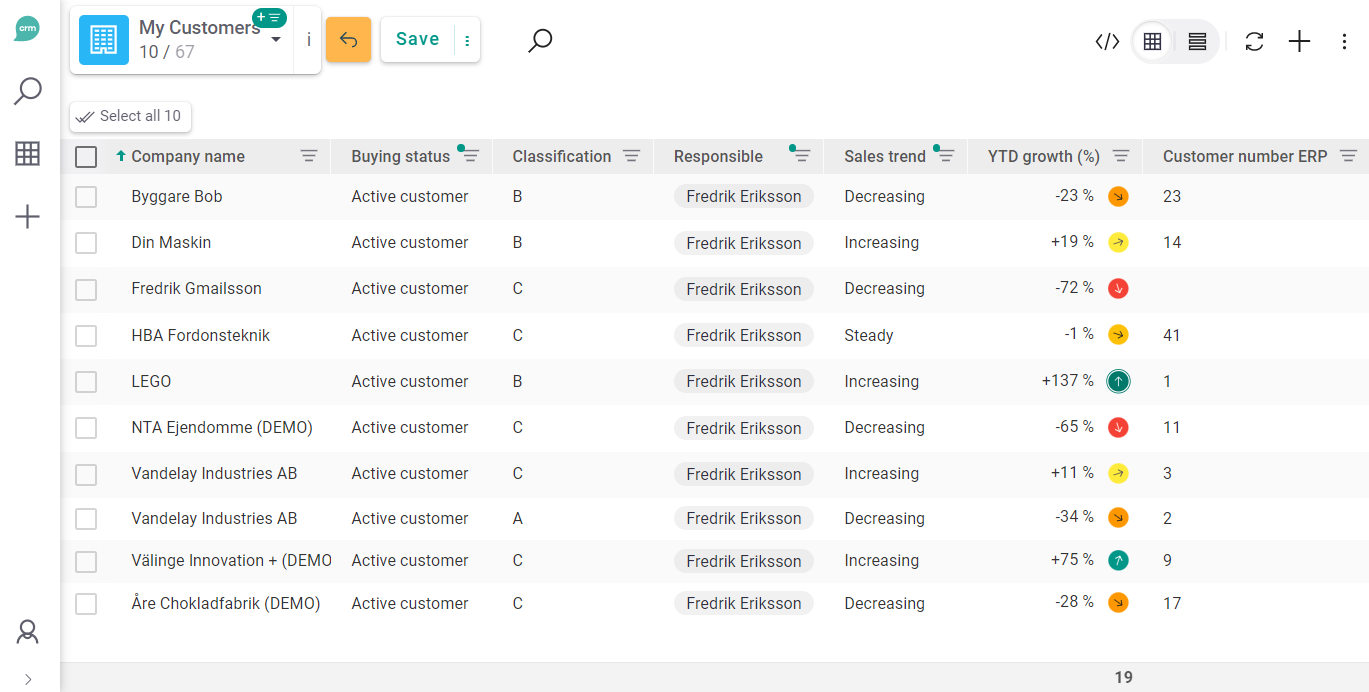Open the YTD growth column filter
1369x692 pixels.
[x=1121, y=156]
